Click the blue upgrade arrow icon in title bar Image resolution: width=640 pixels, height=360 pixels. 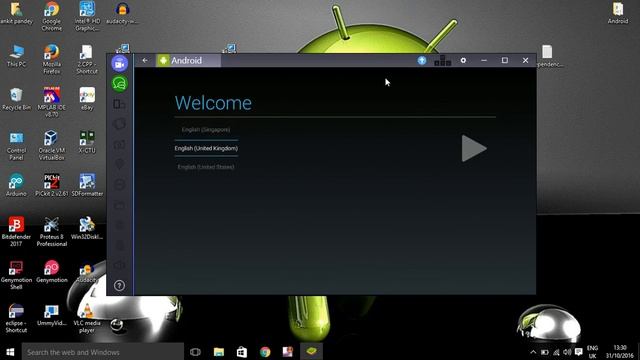[x=422, y=60]
